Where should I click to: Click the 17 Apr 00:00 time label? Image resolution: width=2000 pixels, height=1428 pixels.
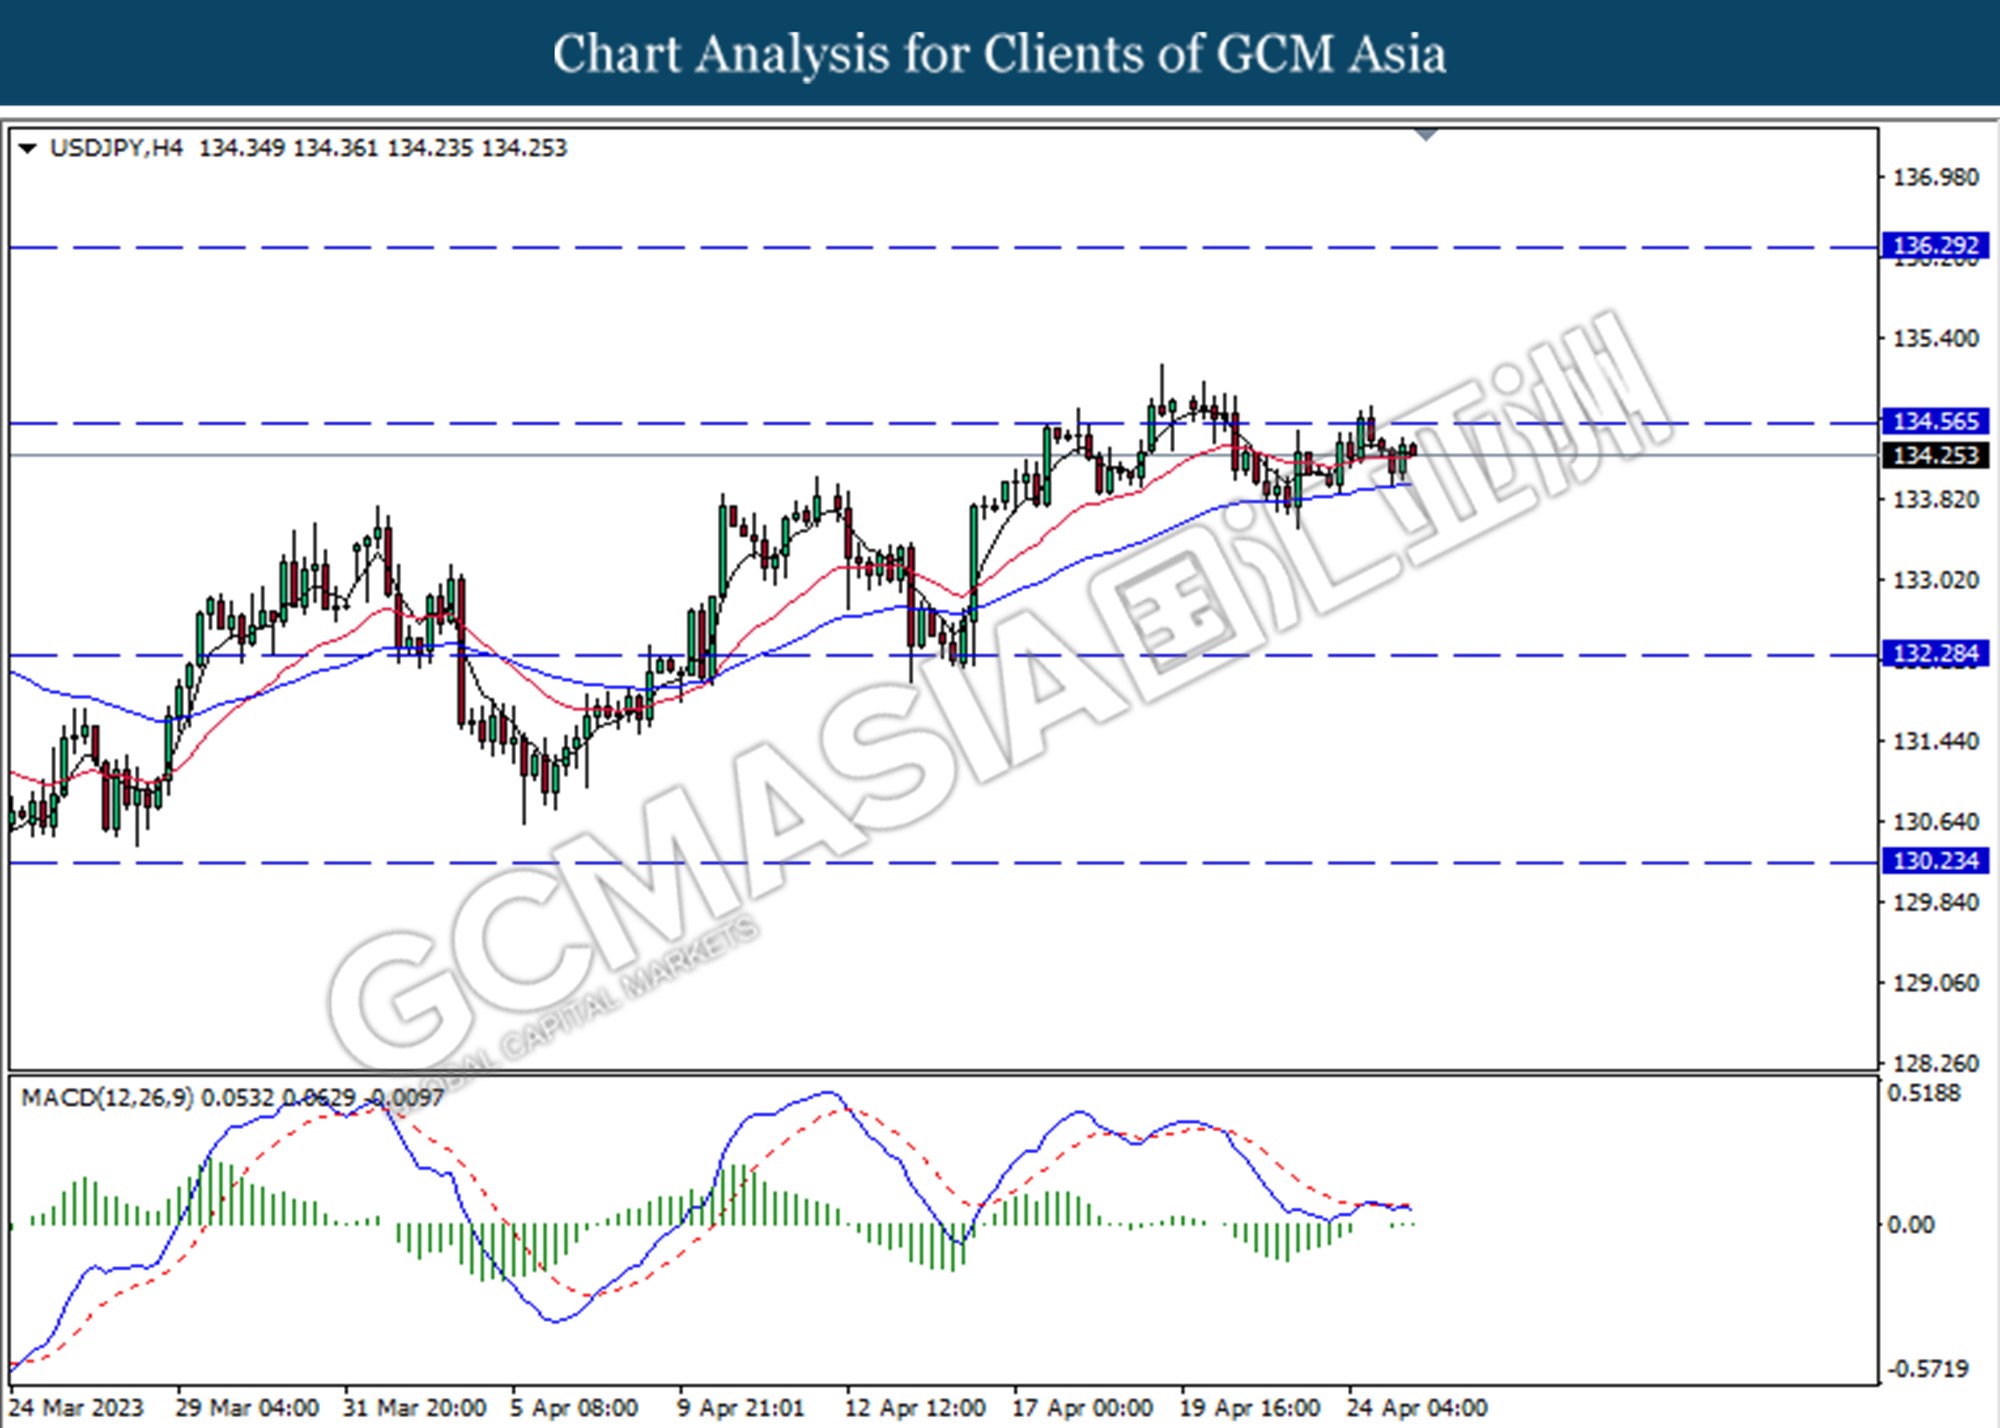tap(1083, 1408)
